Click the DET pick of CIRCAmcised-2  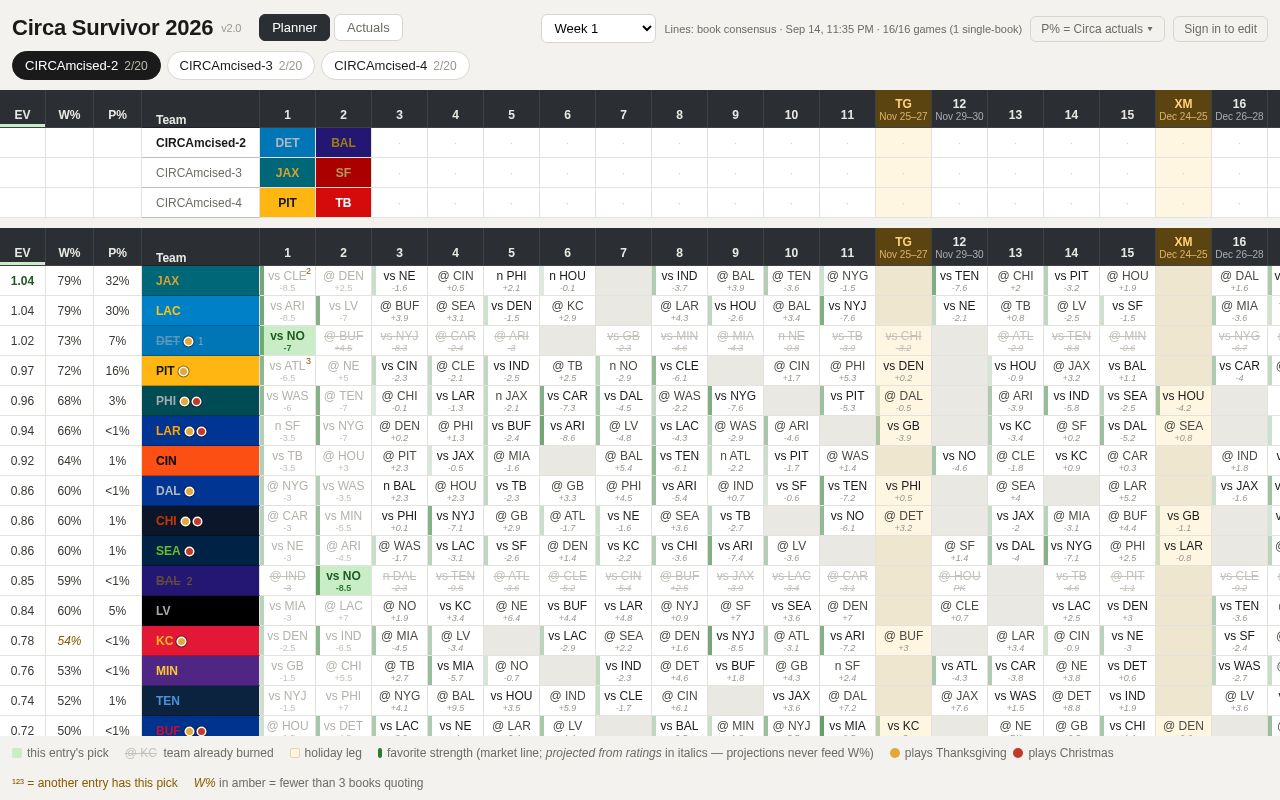coord(287,143)
